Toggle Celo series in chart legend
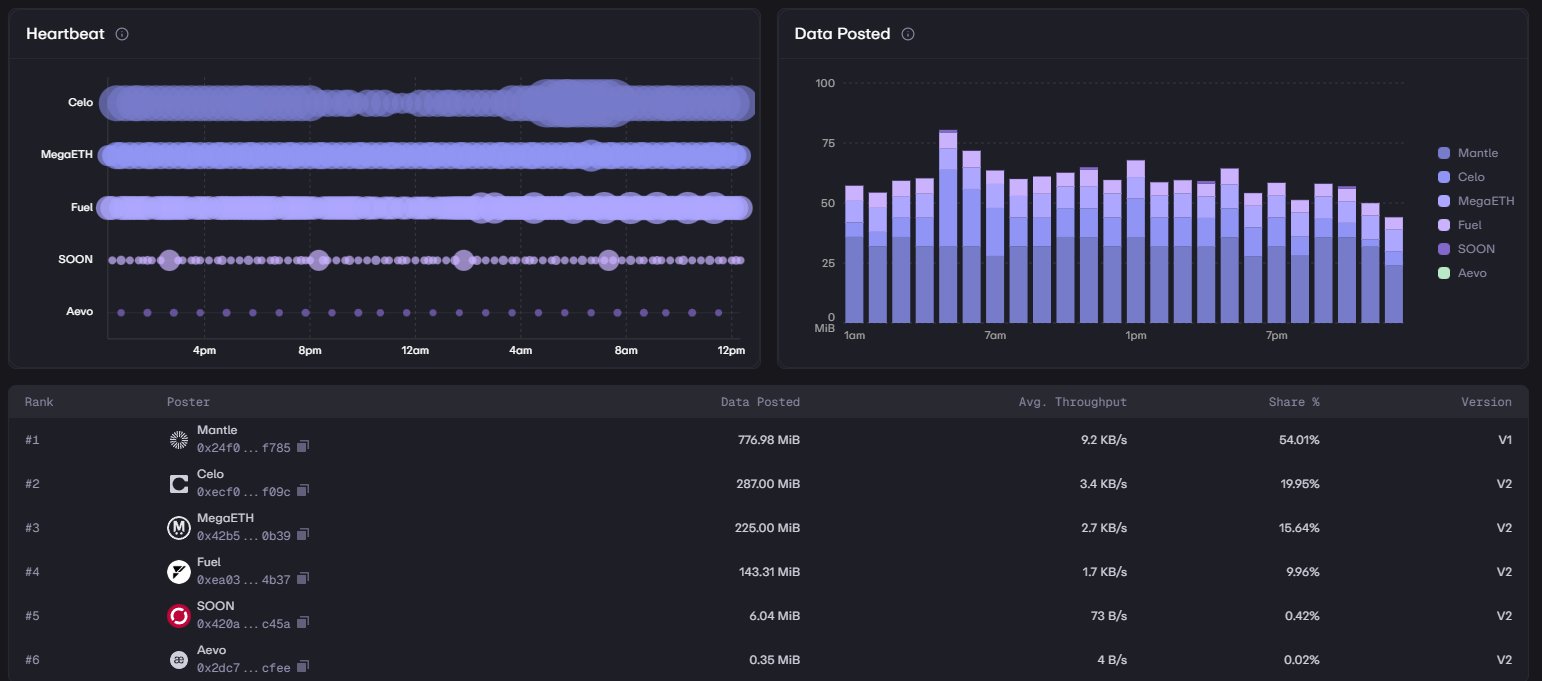 pos(1471,177)
